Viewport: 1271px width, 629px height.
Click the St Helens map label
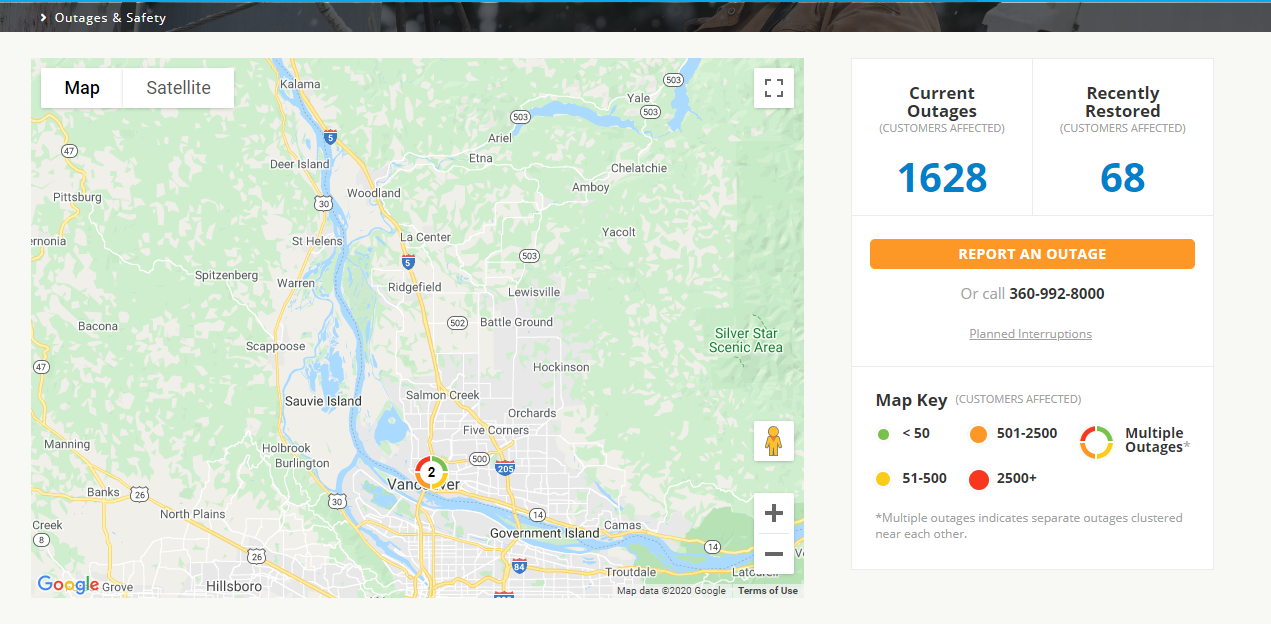[317, 241]
